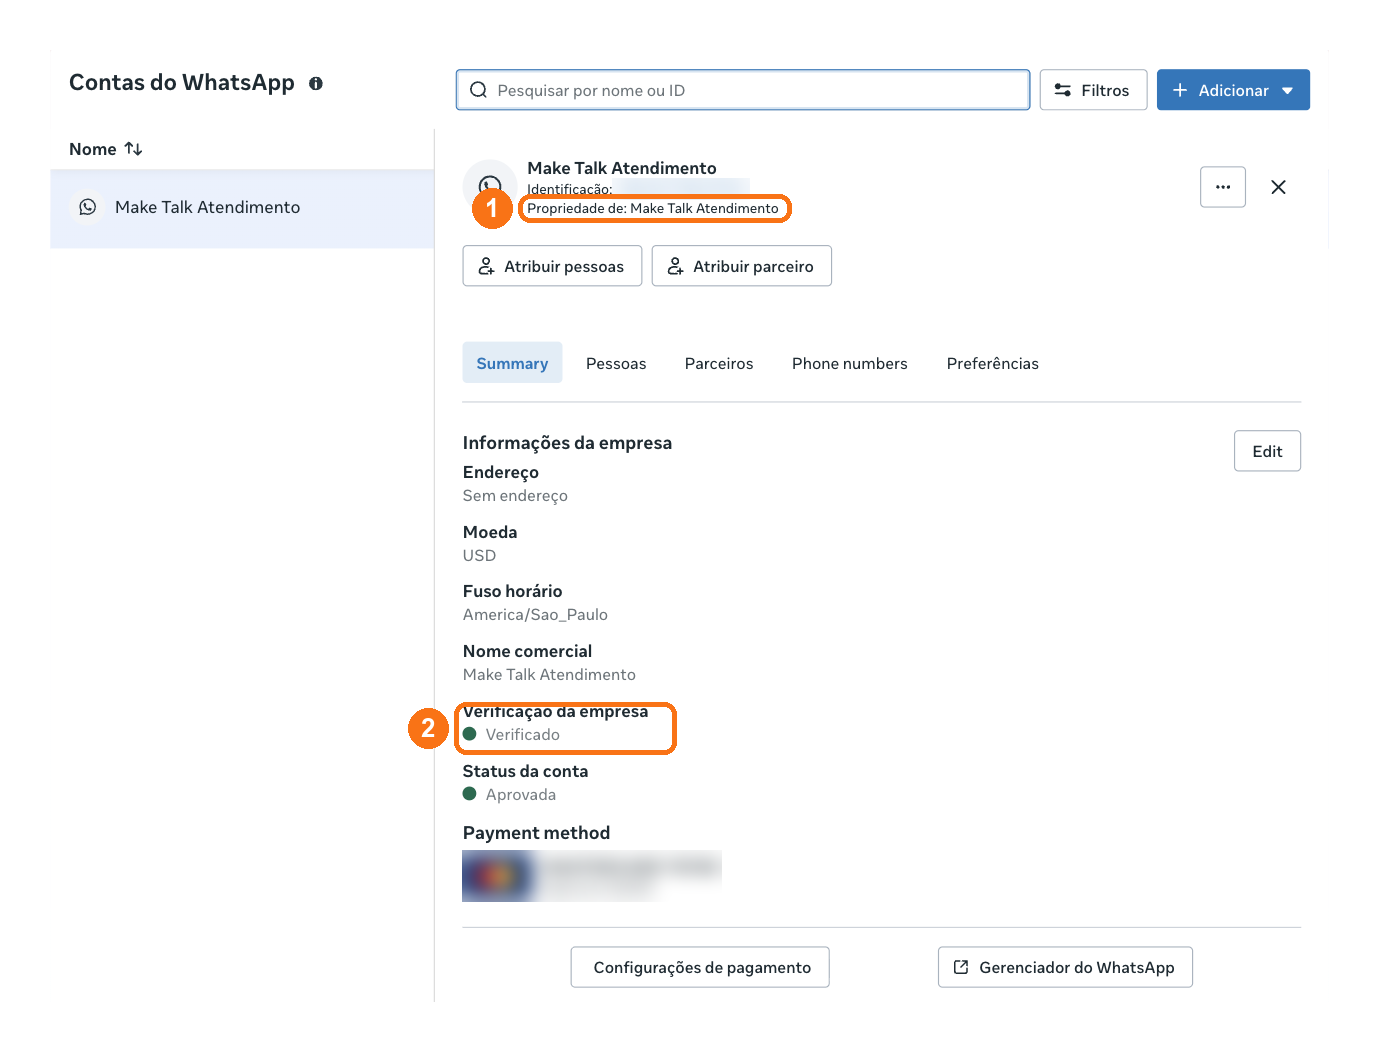The image size is (1379, 1052).
Task: Click the info icon beside Contas do WhatsApp
Action: coord(316,84)
